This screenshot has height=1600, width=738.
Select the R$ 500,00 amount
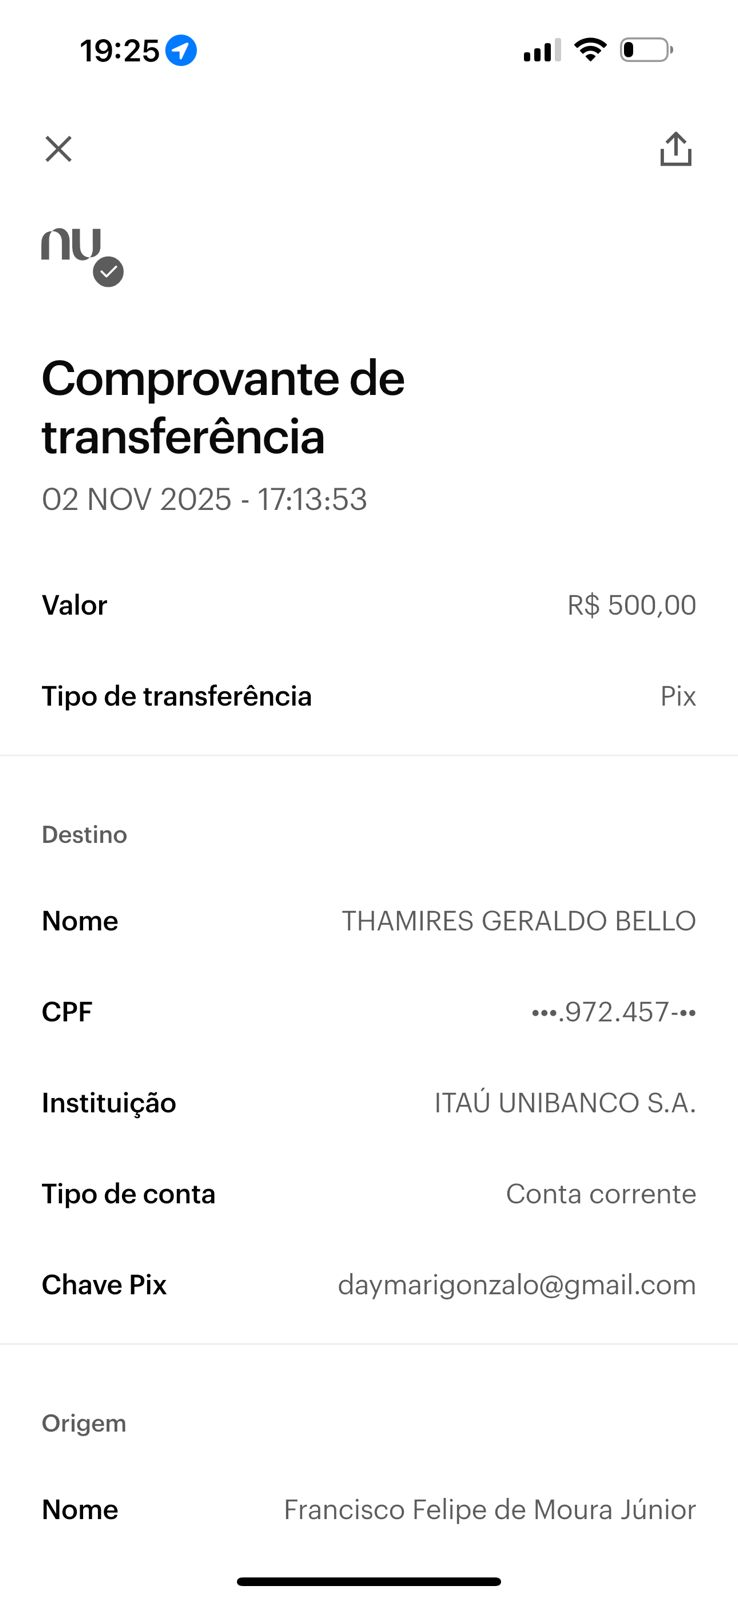(631, 605)
